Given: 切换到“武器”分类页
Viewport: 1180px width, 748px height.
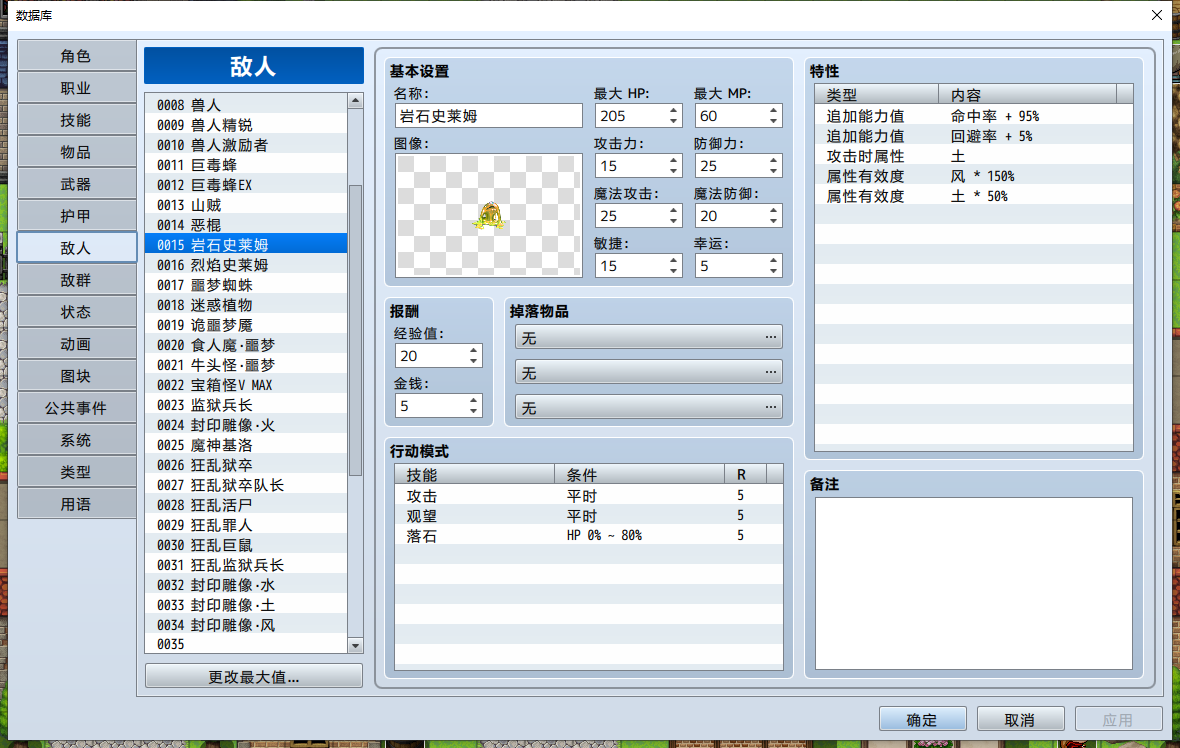Looking at the screenshot, I should pyautogui.click(x=76, y=184).
